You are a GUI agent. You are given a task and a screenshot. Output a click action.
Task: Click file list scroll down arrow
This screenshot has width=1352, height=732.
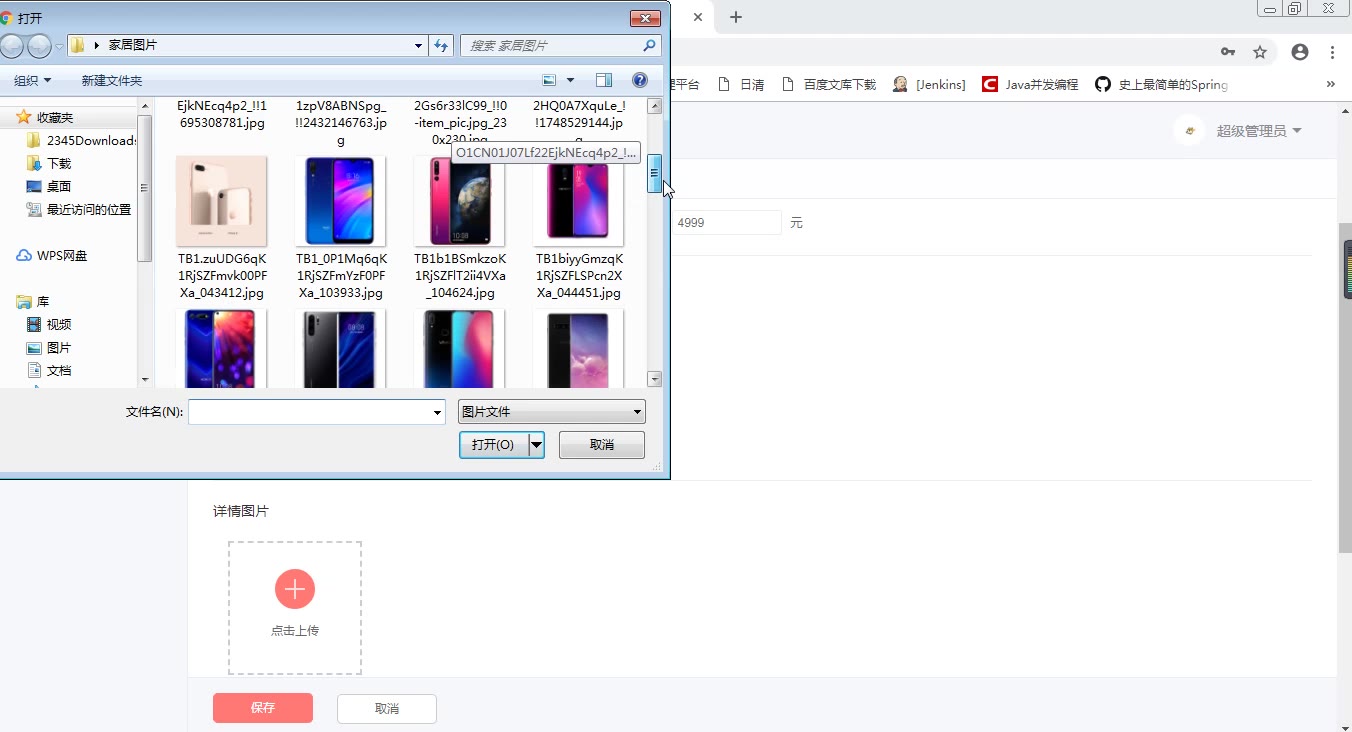655,379
